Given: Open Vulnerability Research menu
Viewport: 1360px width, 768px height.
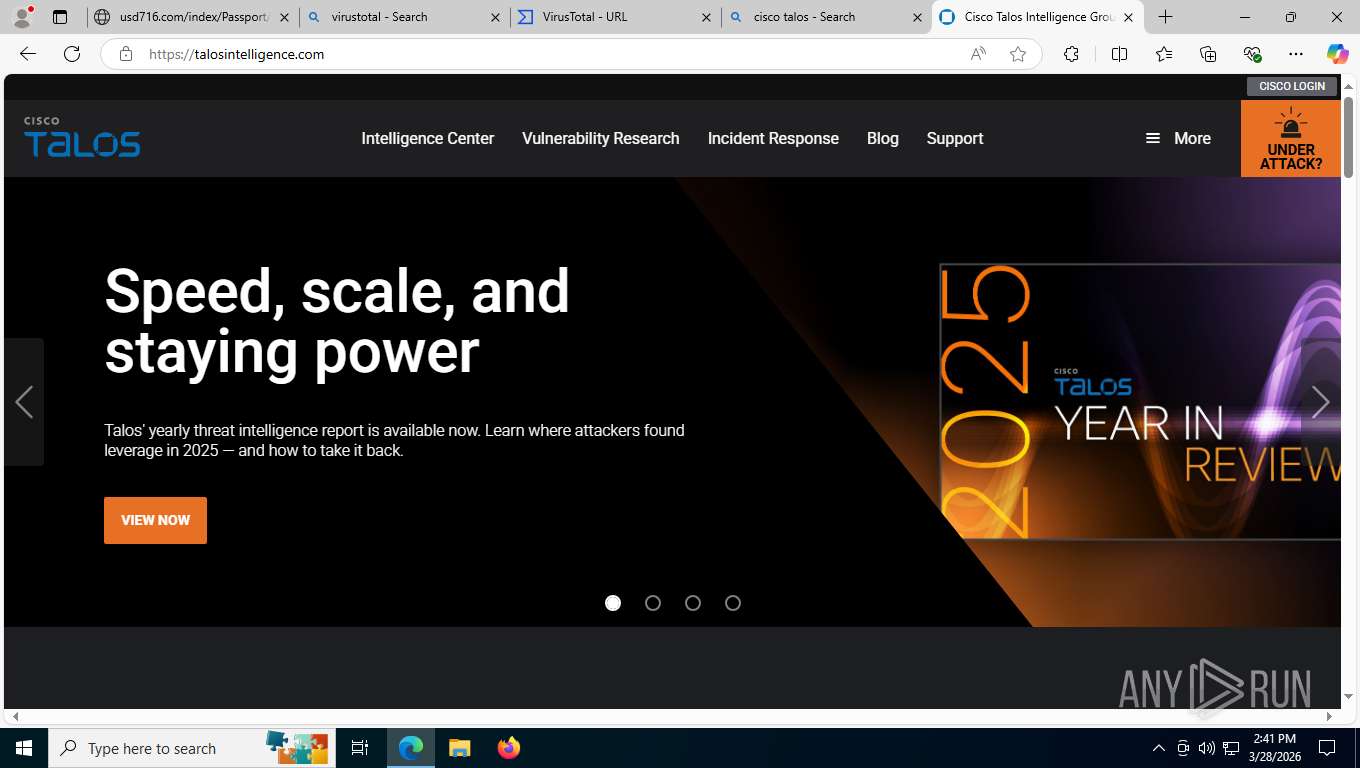Looking at the screenshot, I should pyautogui.click(x=601, y=138).
